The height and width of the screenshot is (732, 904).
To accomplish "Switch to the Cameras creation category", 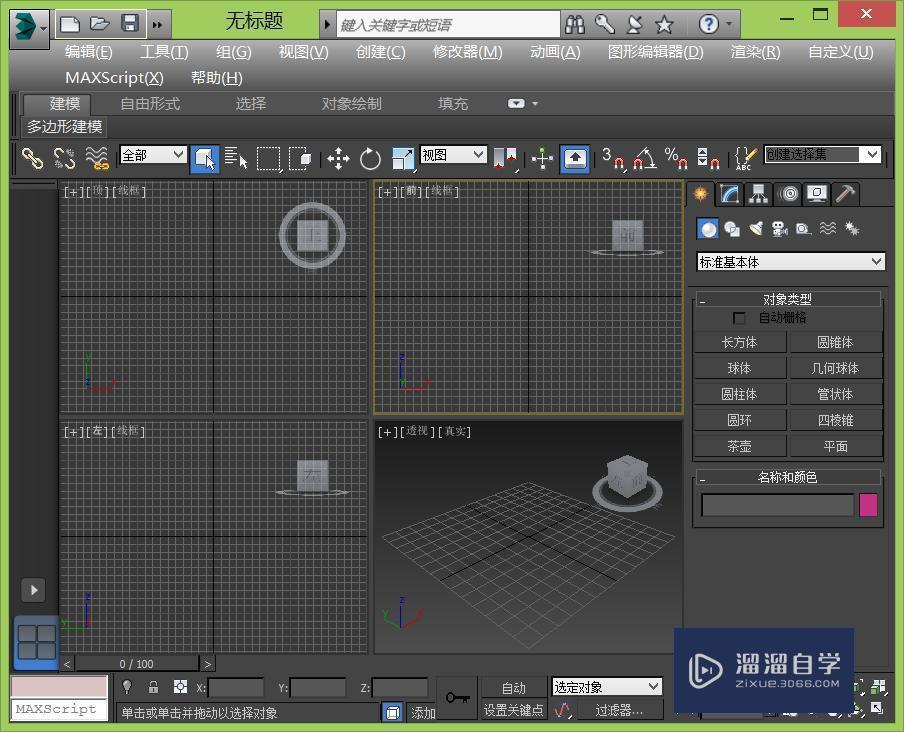I will coord(779,229).
